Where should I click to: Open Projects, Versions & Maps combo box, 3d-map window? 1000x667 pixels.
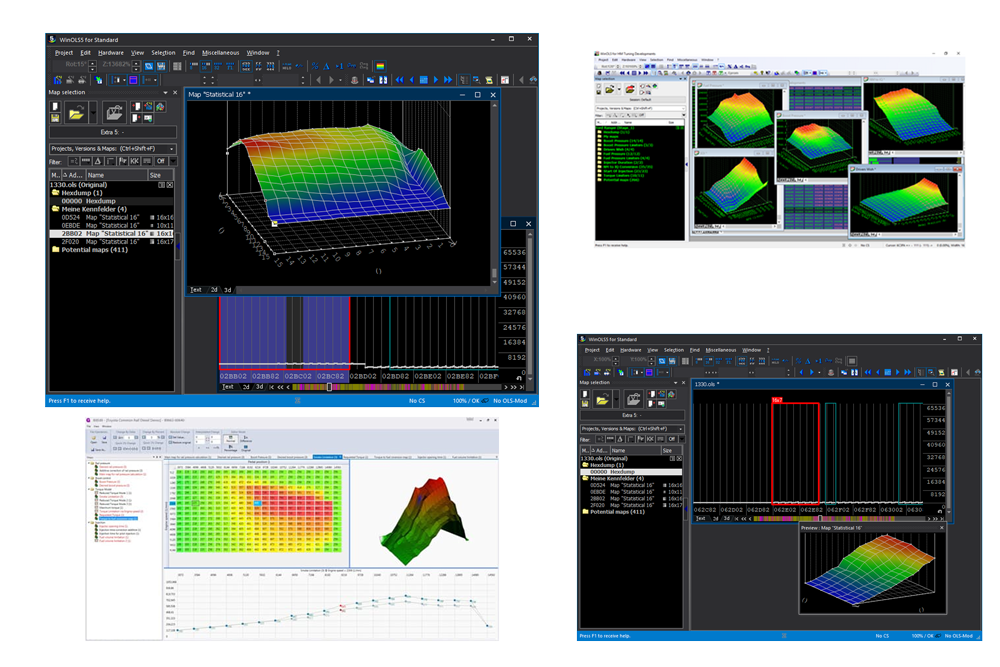pyautogui.click(x=113, y=149)
